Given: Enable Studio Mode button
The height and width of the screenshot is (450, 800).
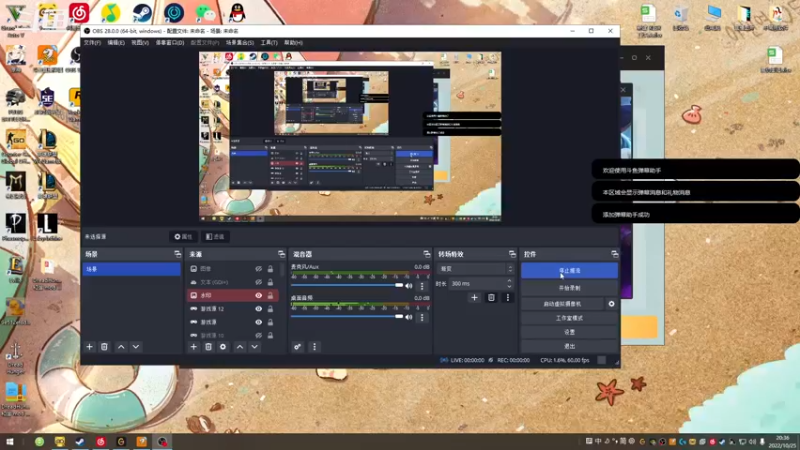Looking at the screenshot, I should 569,318.
